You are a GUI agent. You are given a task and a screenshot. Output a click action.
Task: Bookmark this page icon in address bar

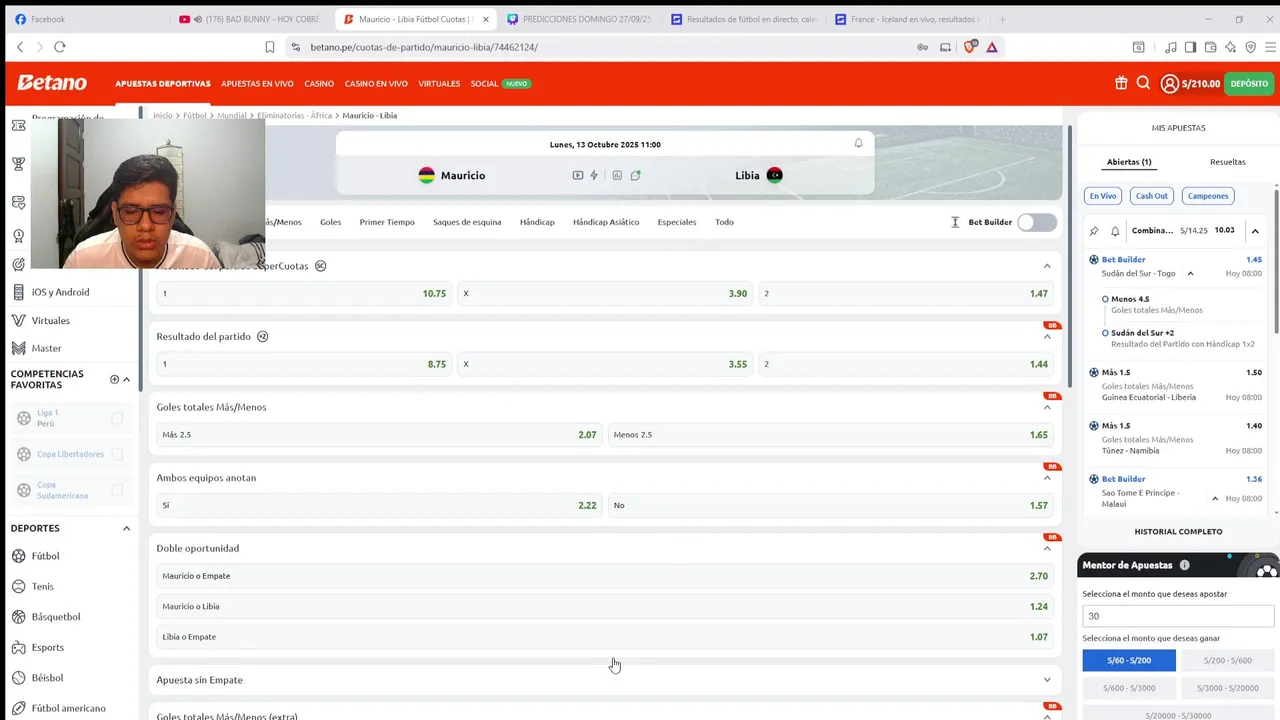click(x=270, y=47)
